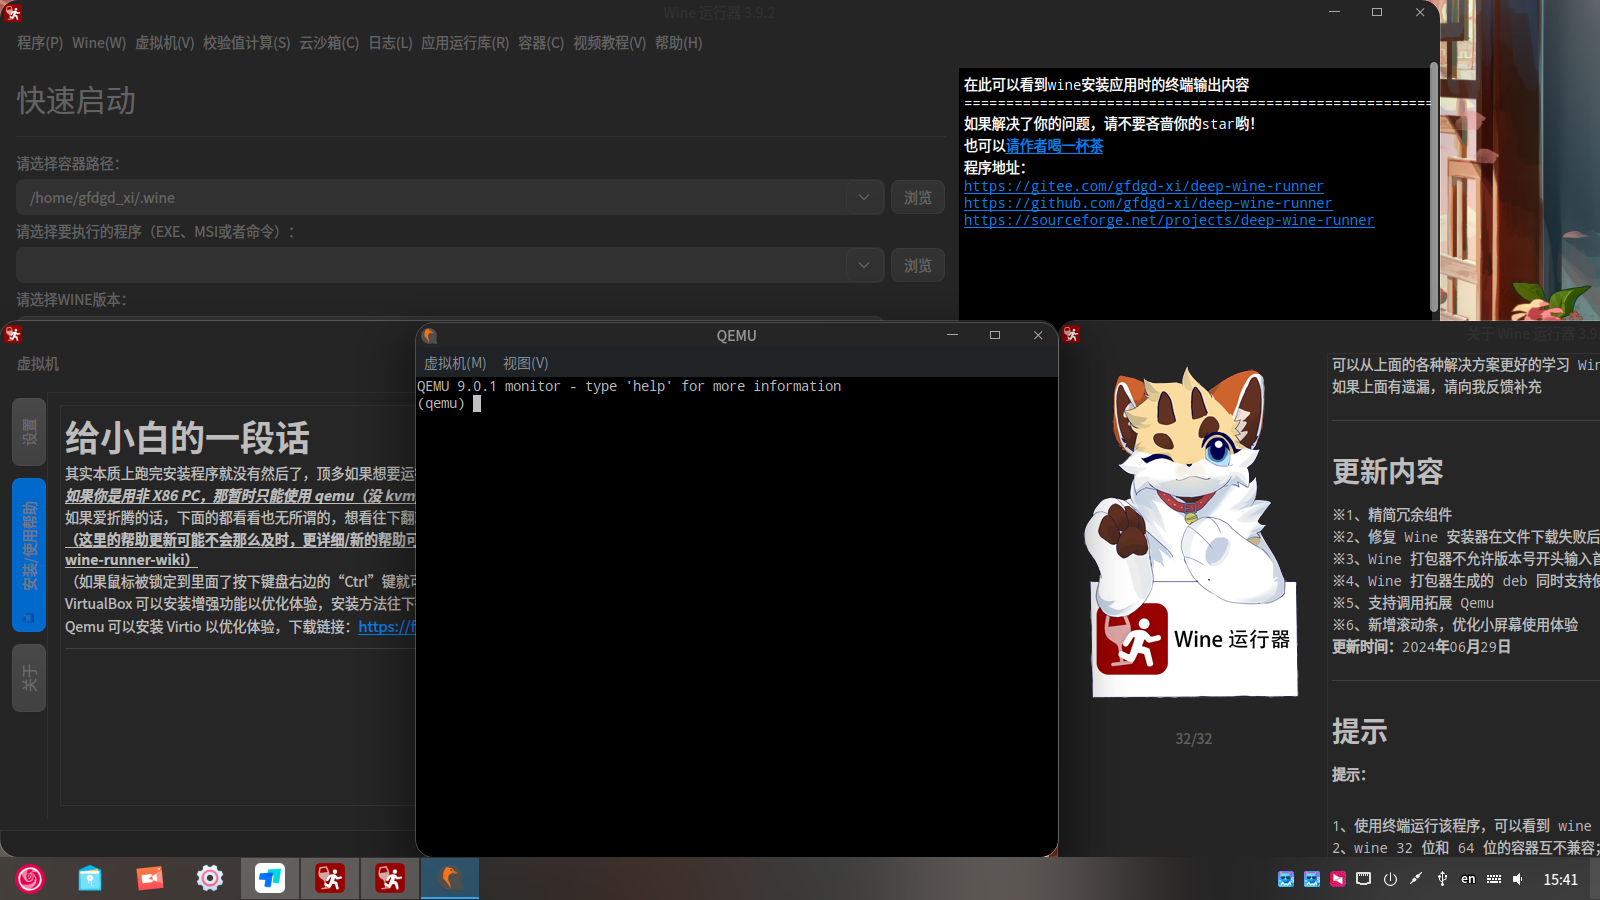Click the pen-shaped tray icon
Viewport: 1600px width, 900px height.
(x=1416, y=879)
